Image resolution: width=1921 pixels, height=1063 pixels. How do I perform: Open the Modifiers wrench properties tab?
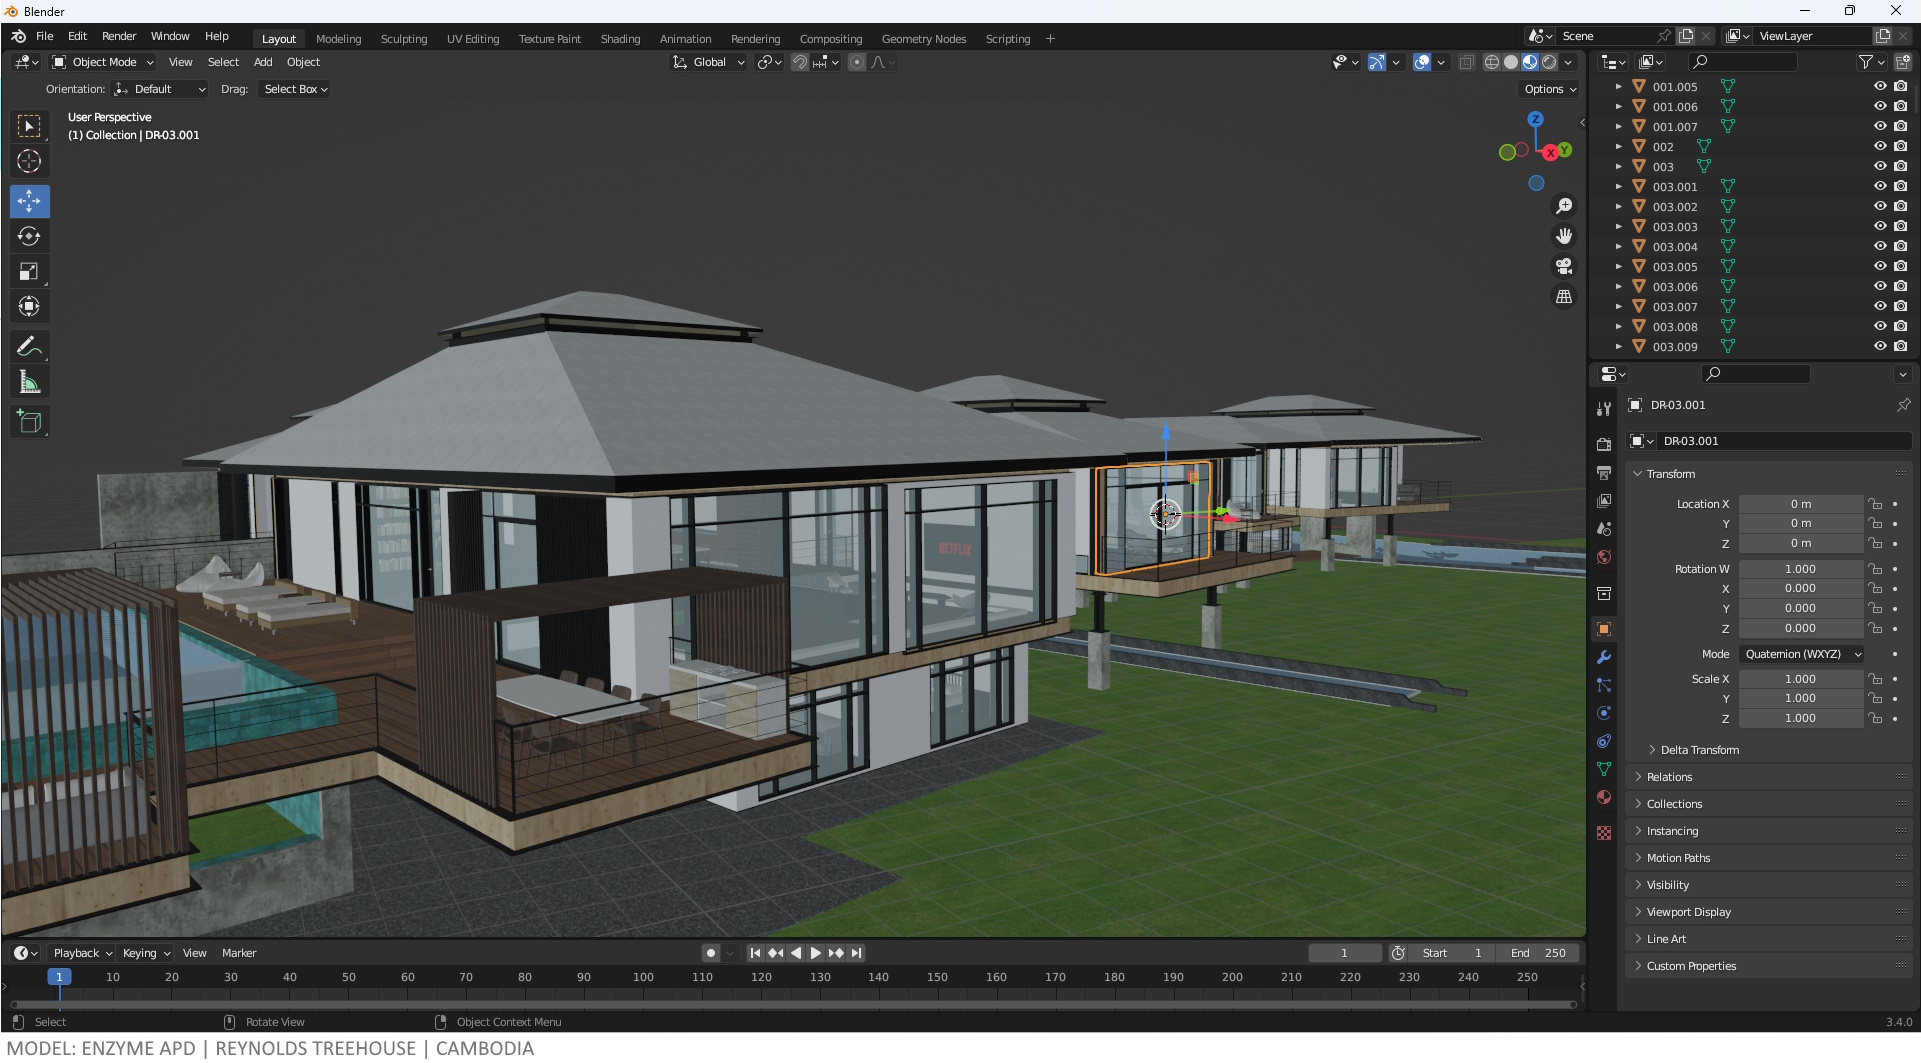1604,658
